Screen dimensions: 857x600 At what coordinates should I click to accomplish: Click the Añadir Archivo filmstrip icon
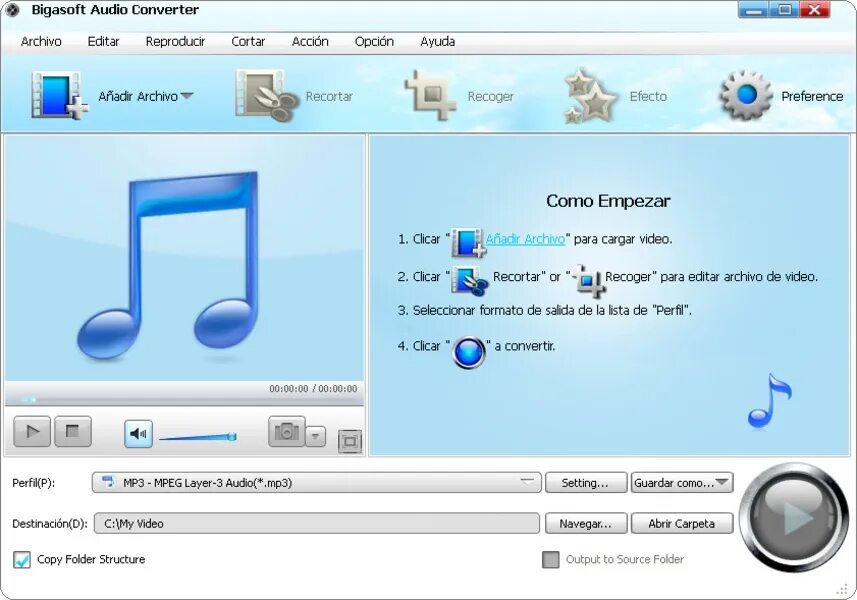59,95
